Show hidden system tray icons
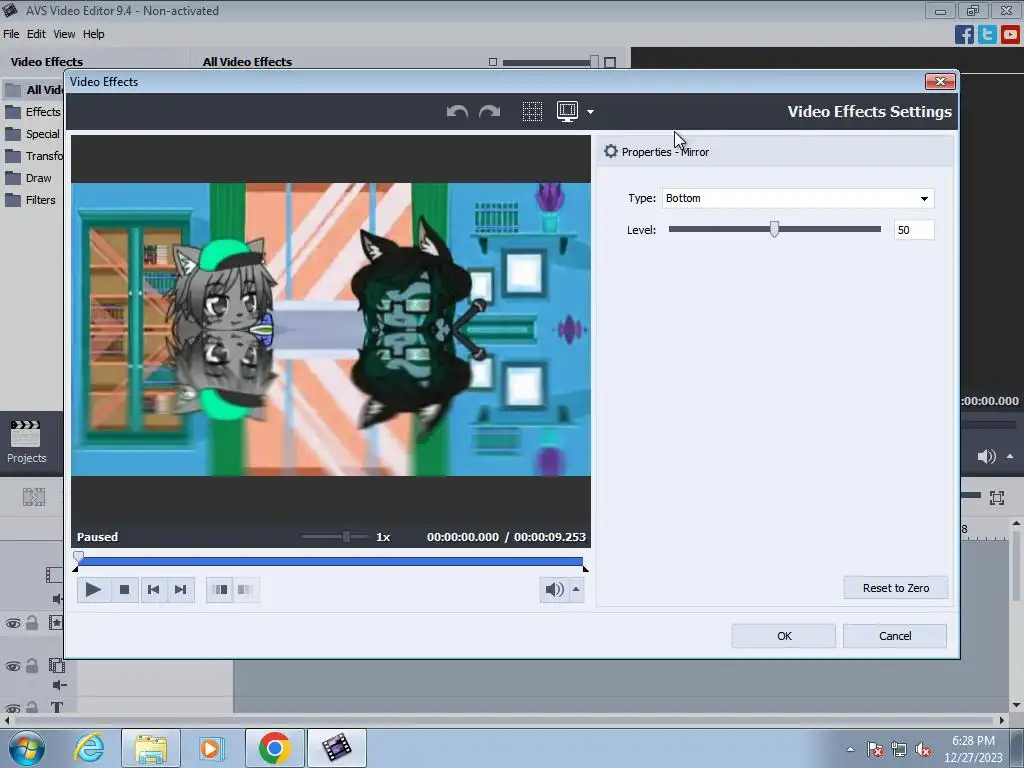Screen dimensions: 1024x768 (850, 749)
